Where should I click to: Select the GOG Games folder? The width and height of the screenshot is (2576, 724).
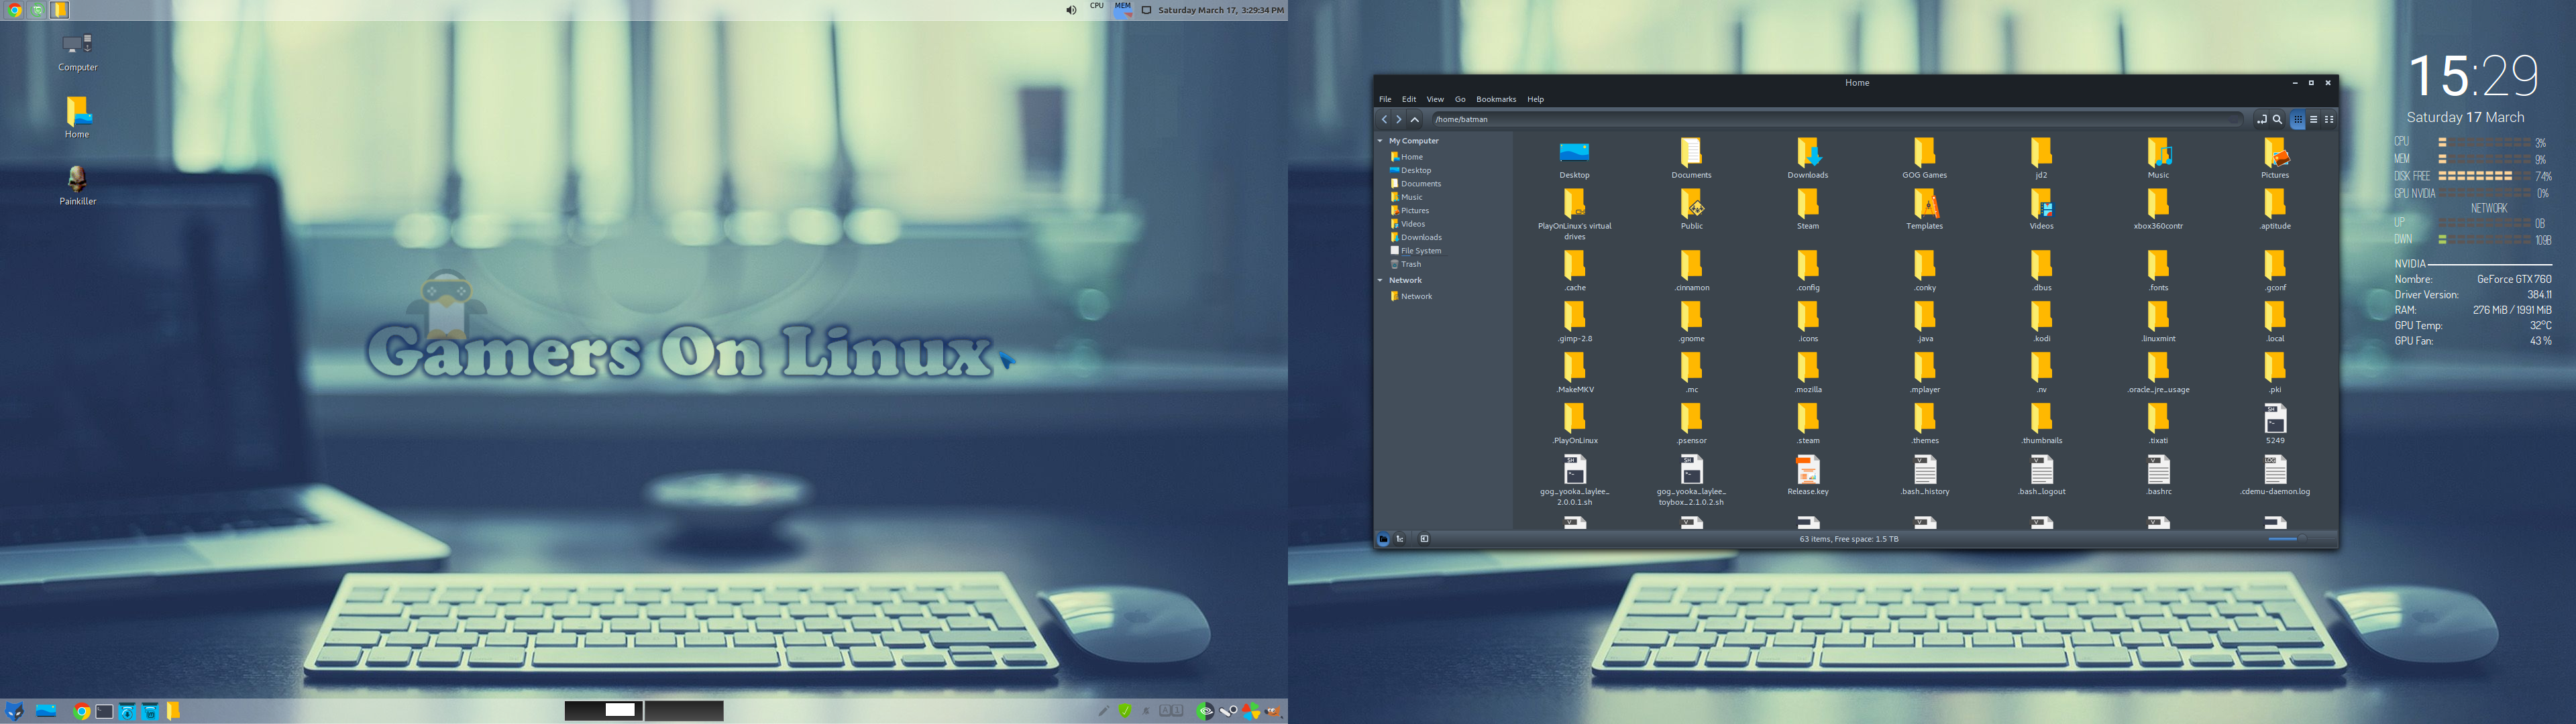(x=1924, y=159)
